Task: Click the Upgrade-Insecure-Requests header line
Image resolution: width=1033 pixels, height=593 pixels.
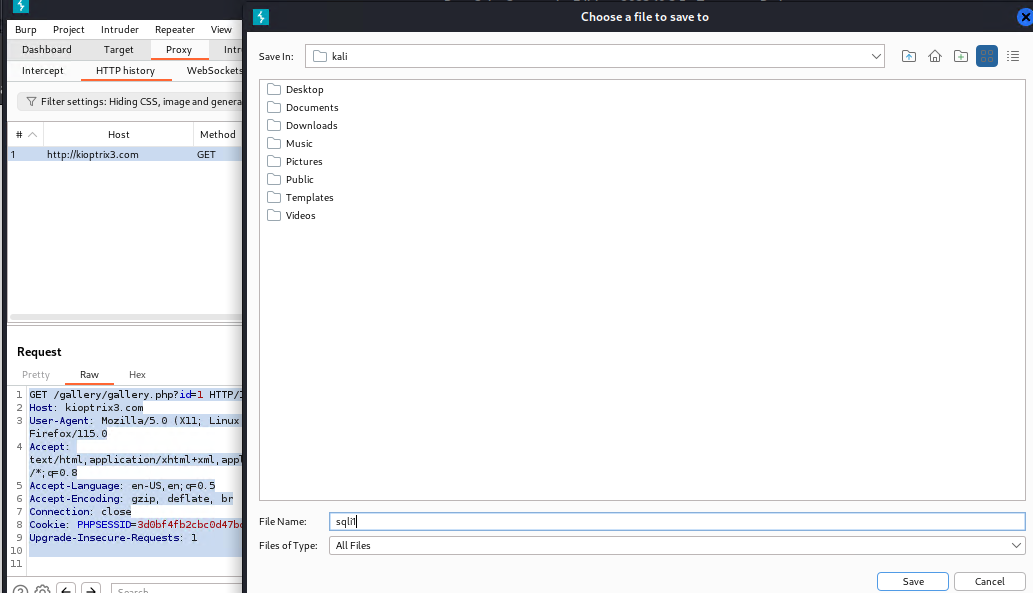Action: 113,538
